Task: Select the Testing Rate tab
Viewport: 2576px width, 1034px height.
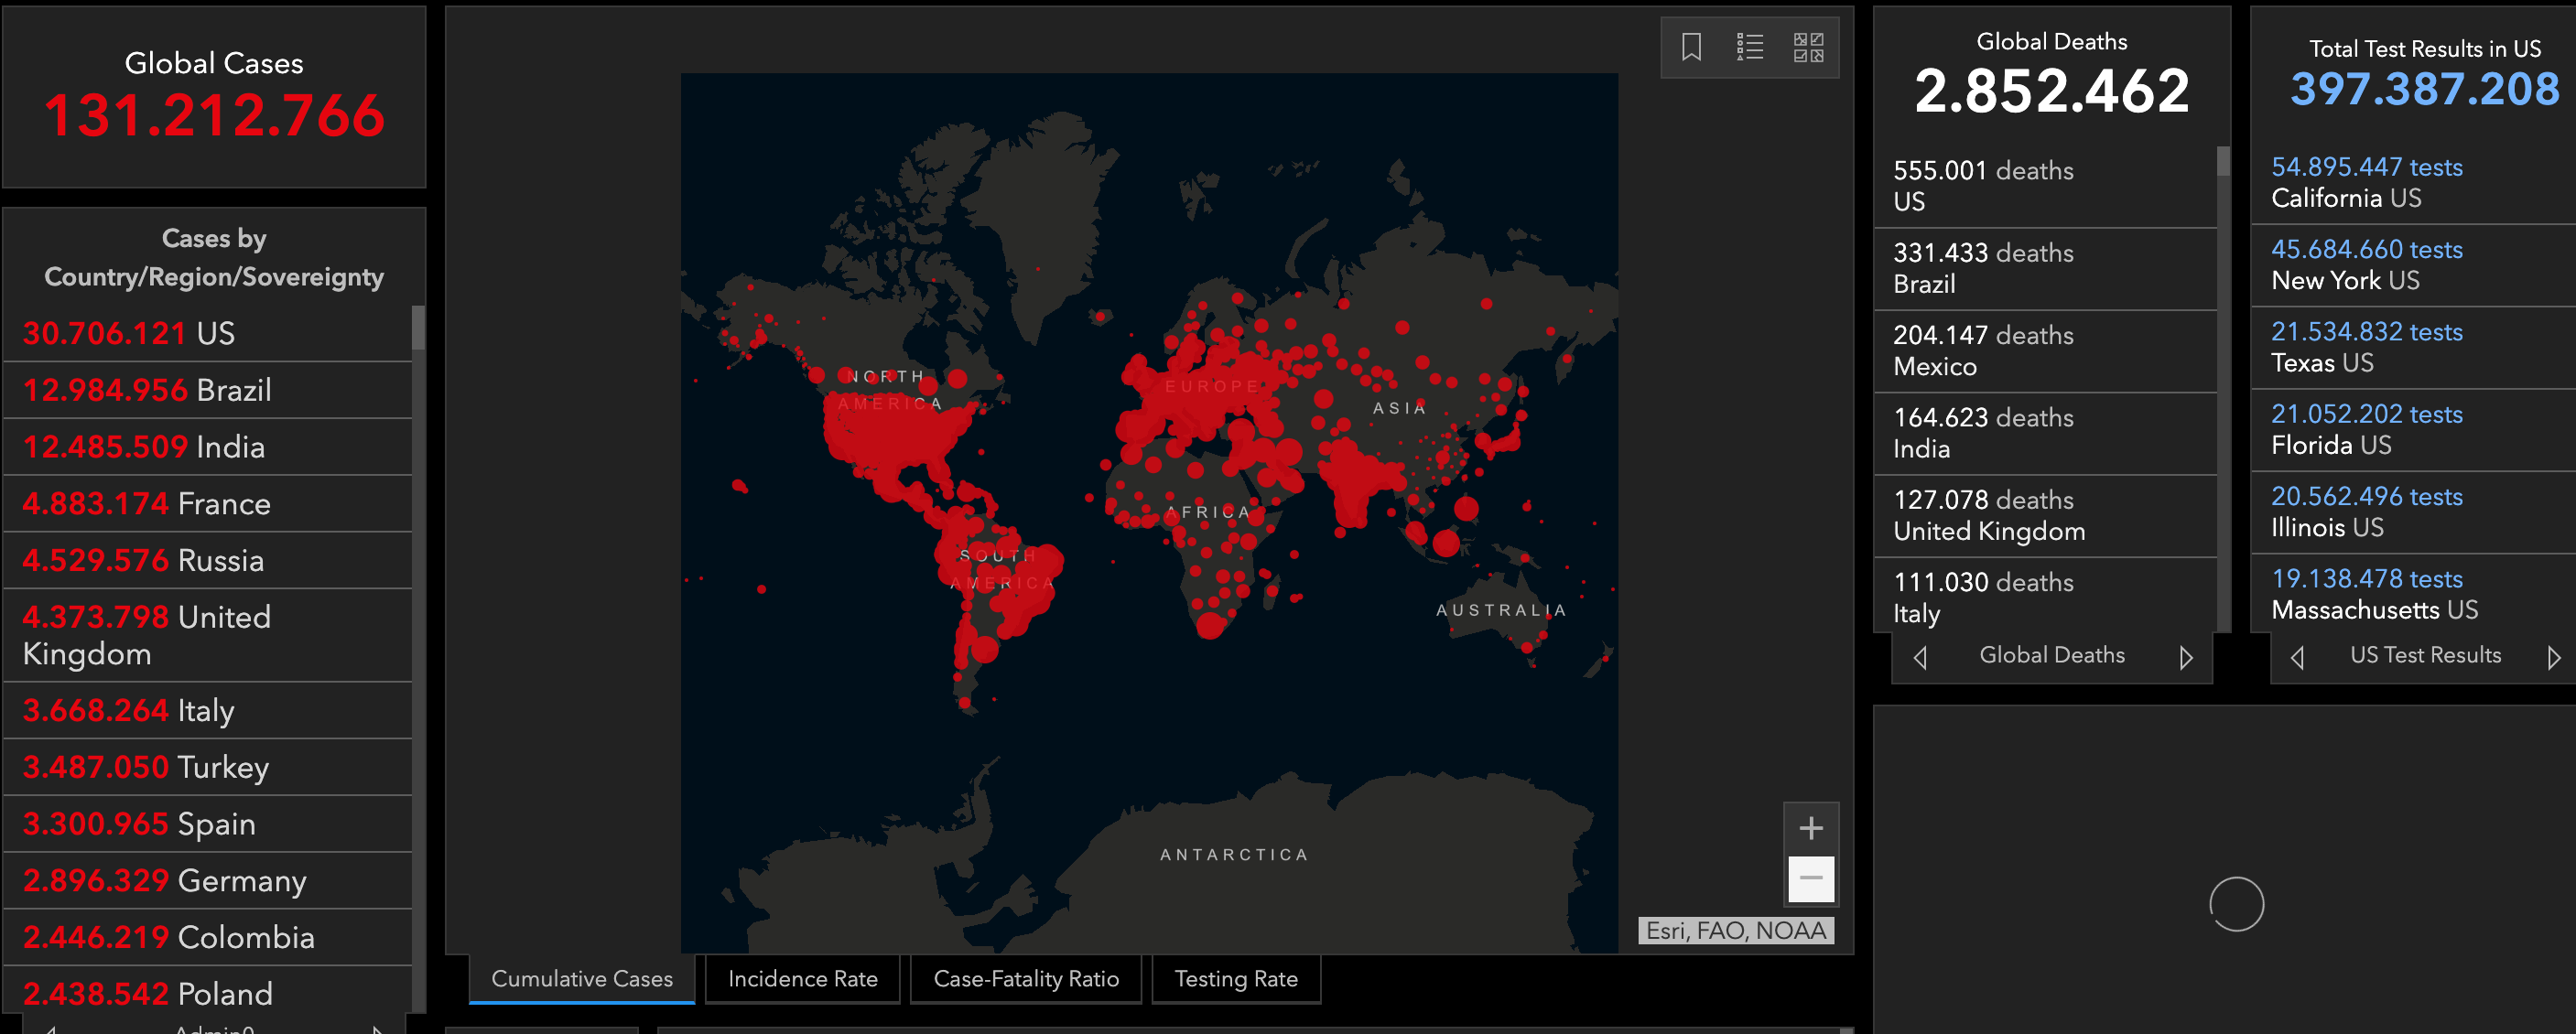Action: (x=1235, y=979)
